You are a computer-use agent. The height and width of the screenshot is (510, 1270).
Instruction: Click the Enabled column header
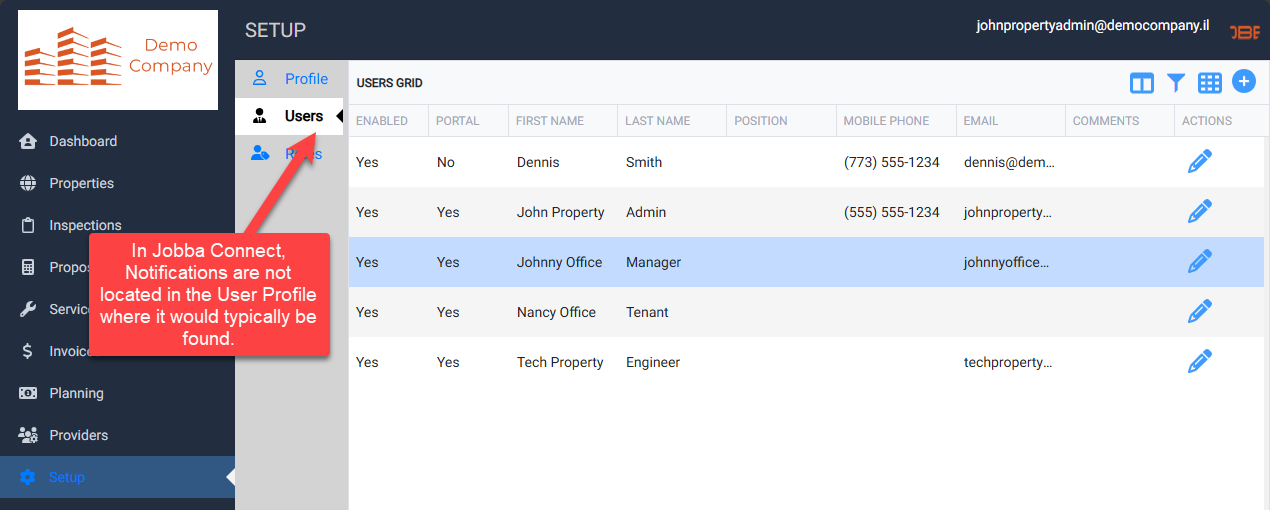381,121
